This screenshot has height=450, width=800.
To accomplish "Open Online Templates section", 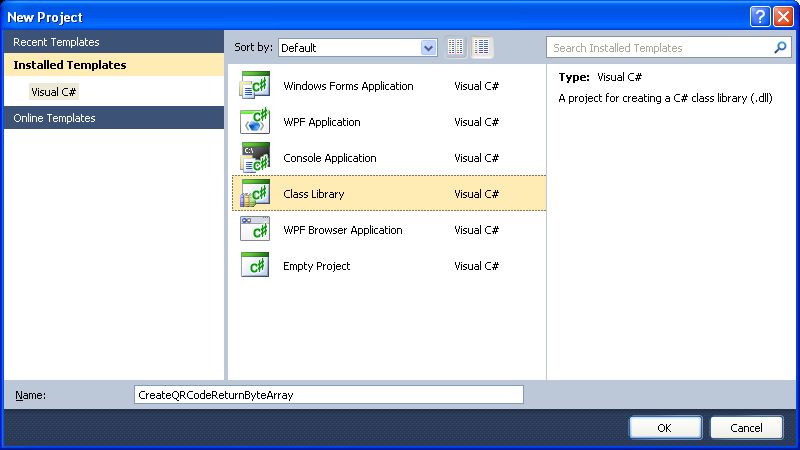I will [x=114, y=118].
